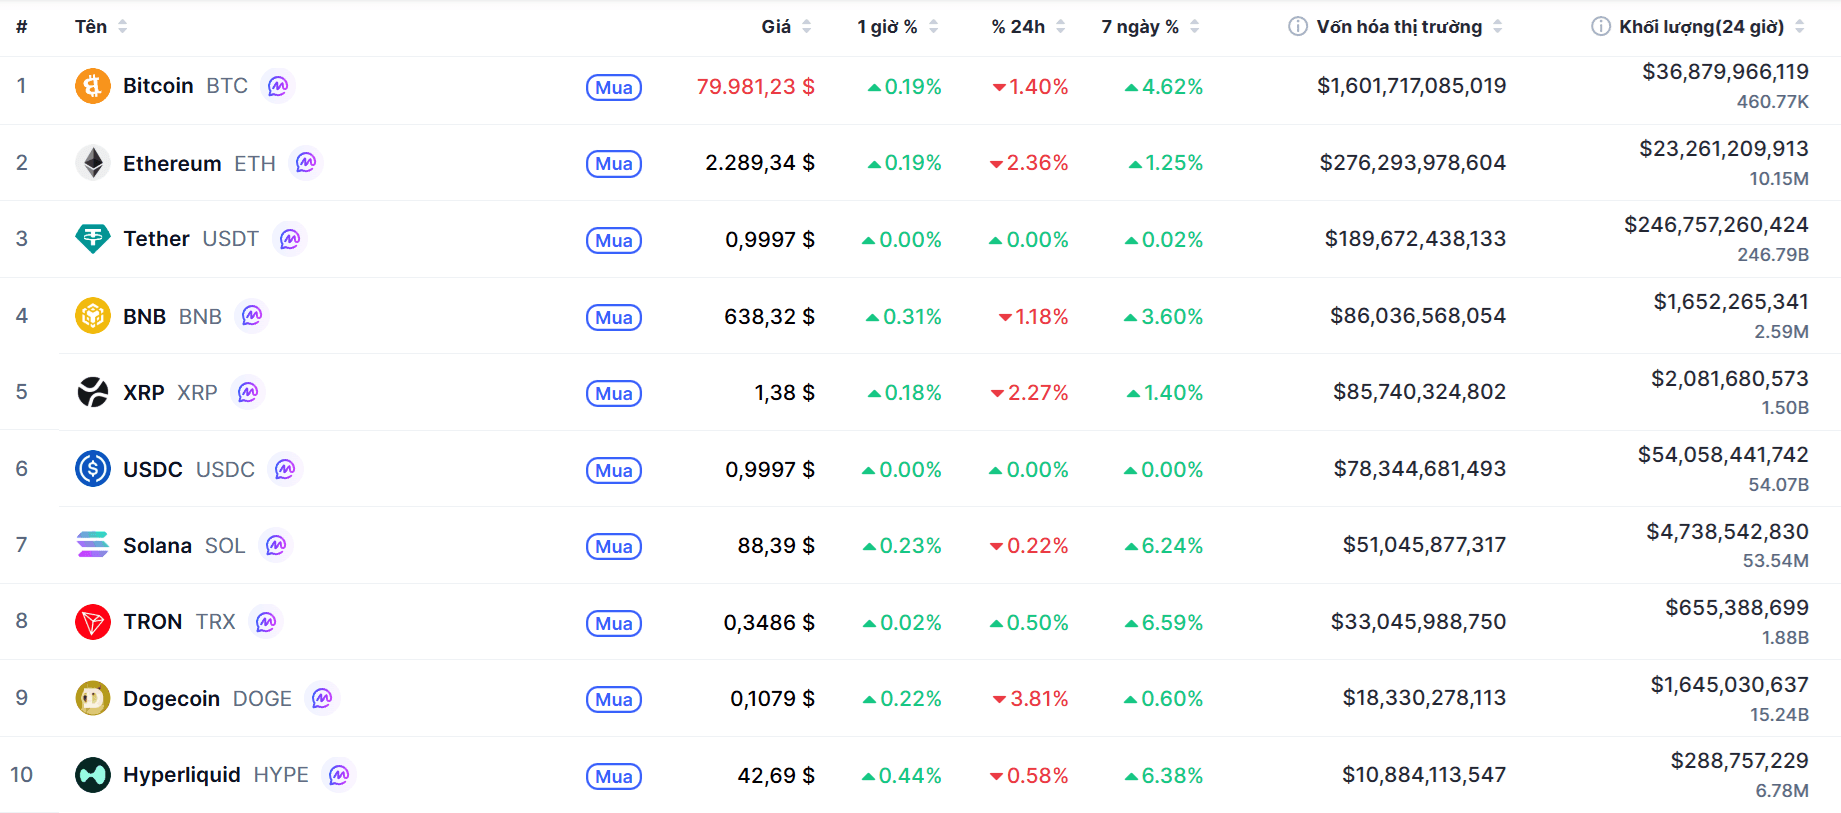The width and height of the screenshot is (1841, 813).
Task: Click Mua button in XRP row
Action: pyautogui.click(x=614, y=393)
